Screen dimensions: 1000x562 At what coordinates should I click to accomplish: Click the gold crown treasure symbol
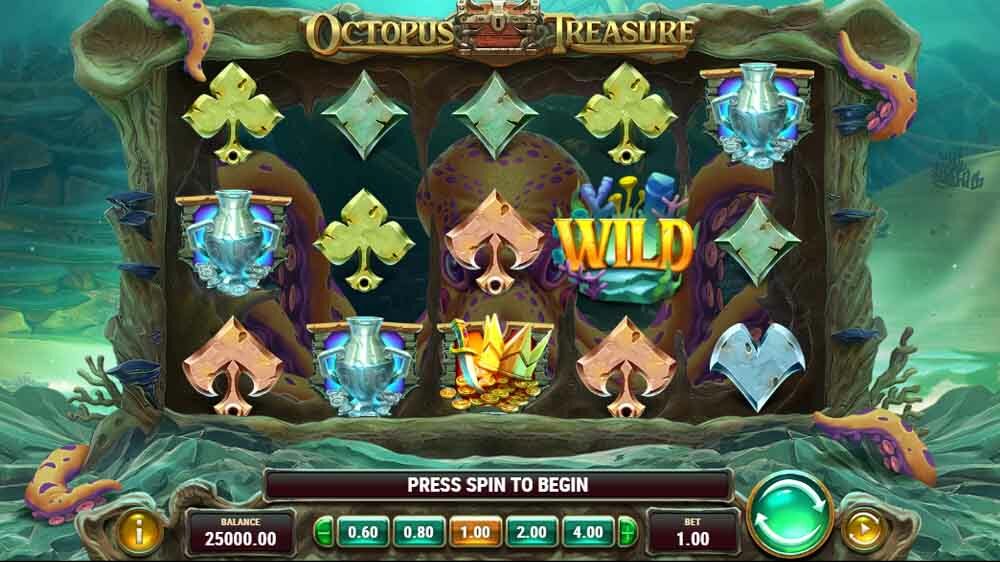[494, 365]
